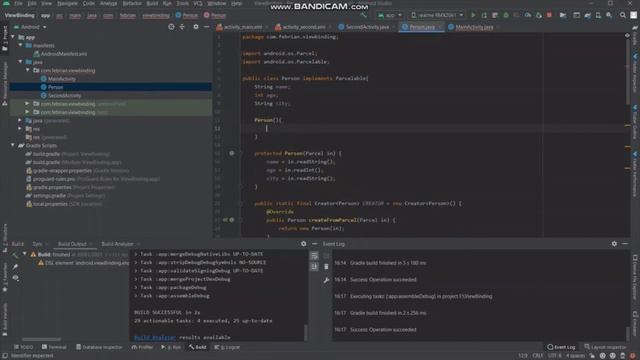
Task: Open the Tools menu
Action: click(182, 3)
